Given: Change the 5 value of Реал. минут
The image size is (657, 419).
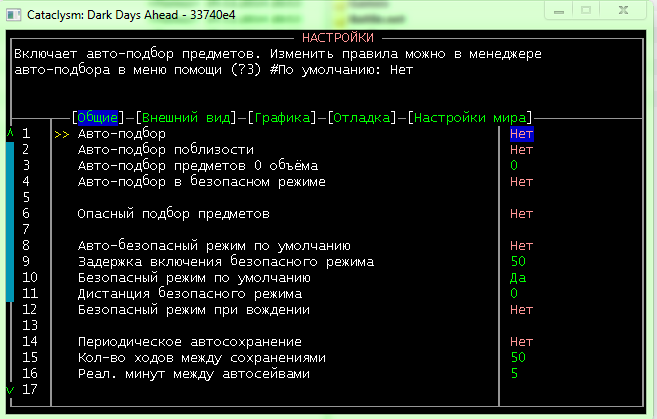Looking at the screenshot, I should (515, 373).
